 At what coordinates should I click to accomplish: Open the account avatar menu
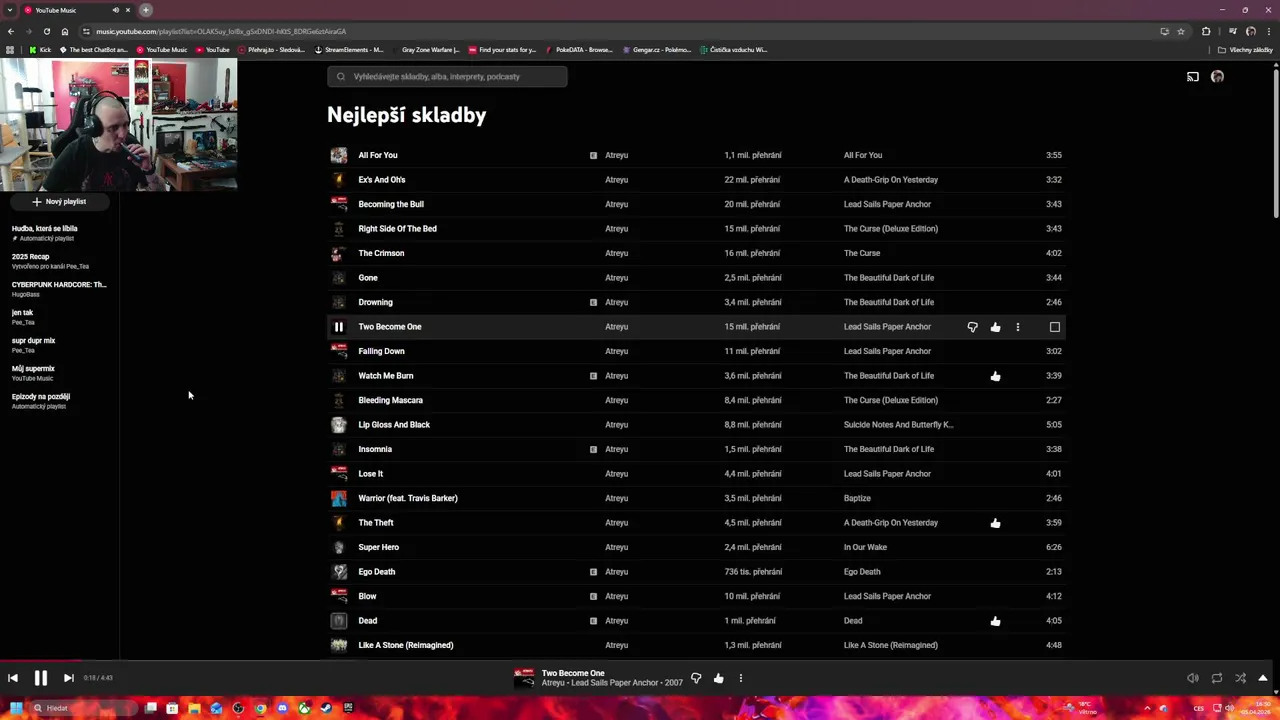click(1217, 77)
